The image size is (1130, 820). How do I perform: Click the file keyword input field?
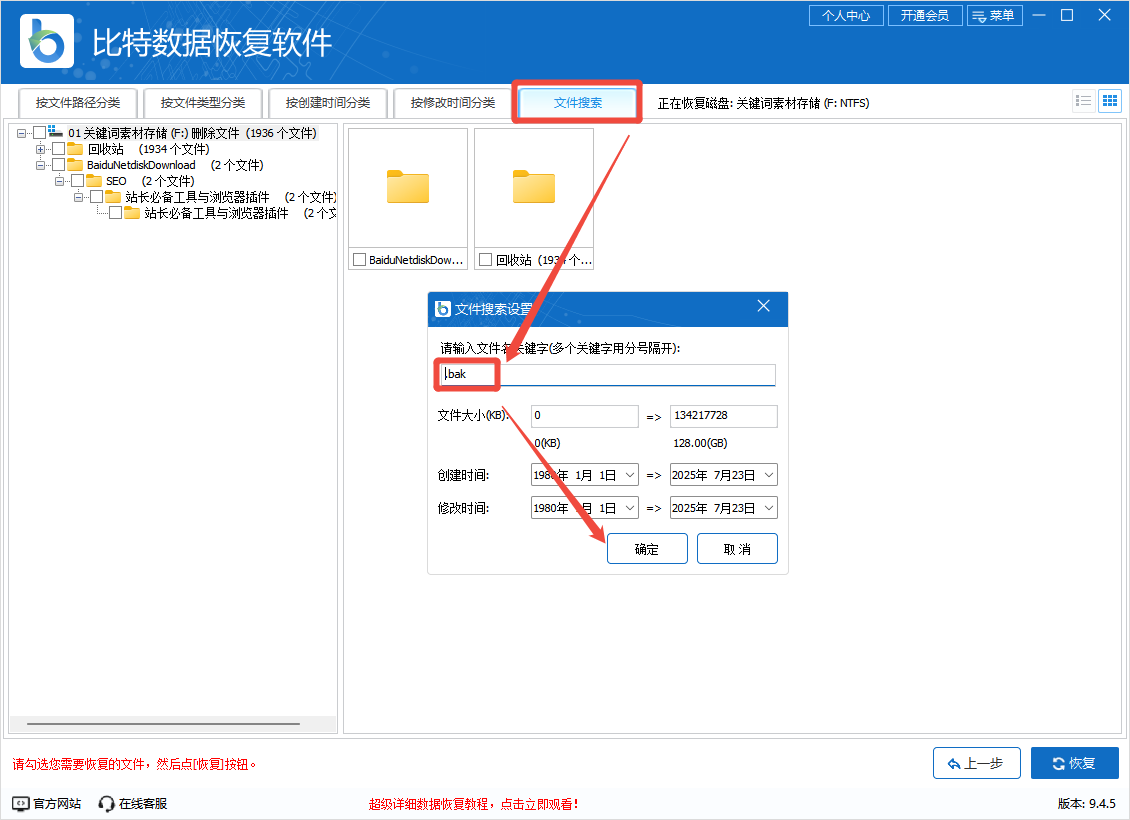pos(608,375)
